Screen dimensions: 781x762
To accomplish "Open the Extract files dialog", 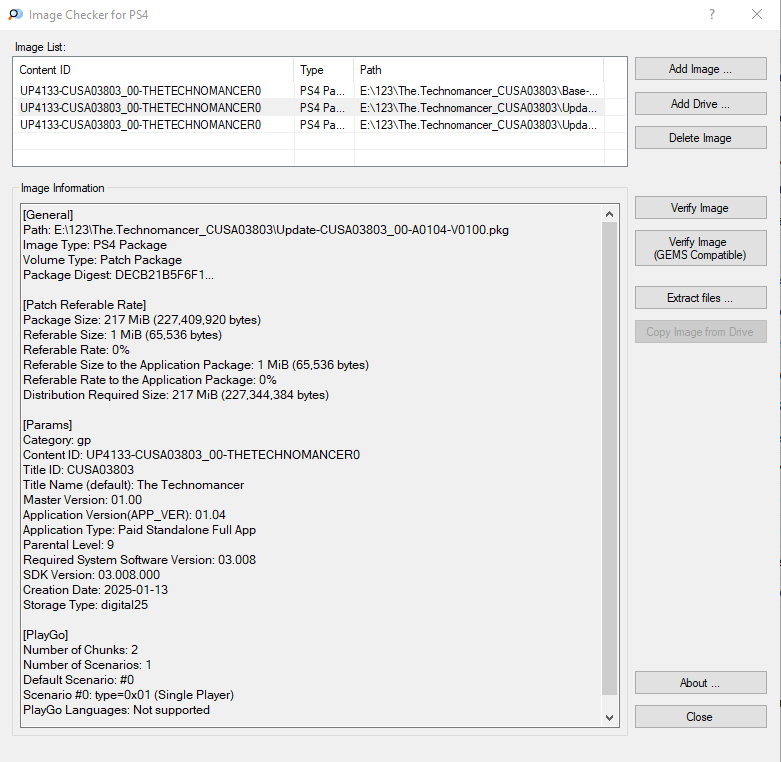I will pyautogui.click(x=700, y=298).
